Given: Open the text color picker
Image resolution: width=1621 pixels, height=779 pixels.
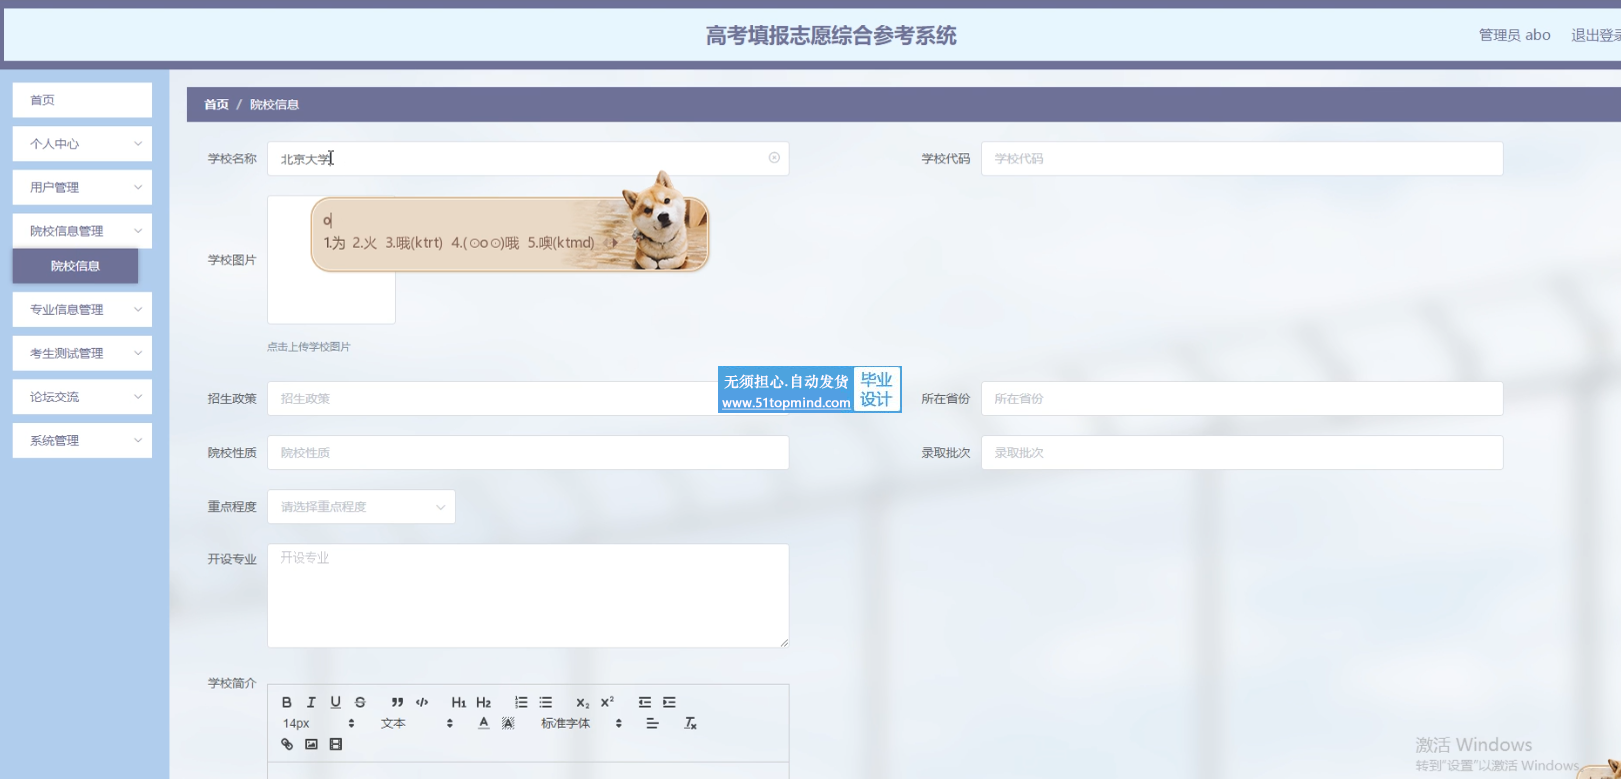Looking at the screenshot, I should click(484, 723).
